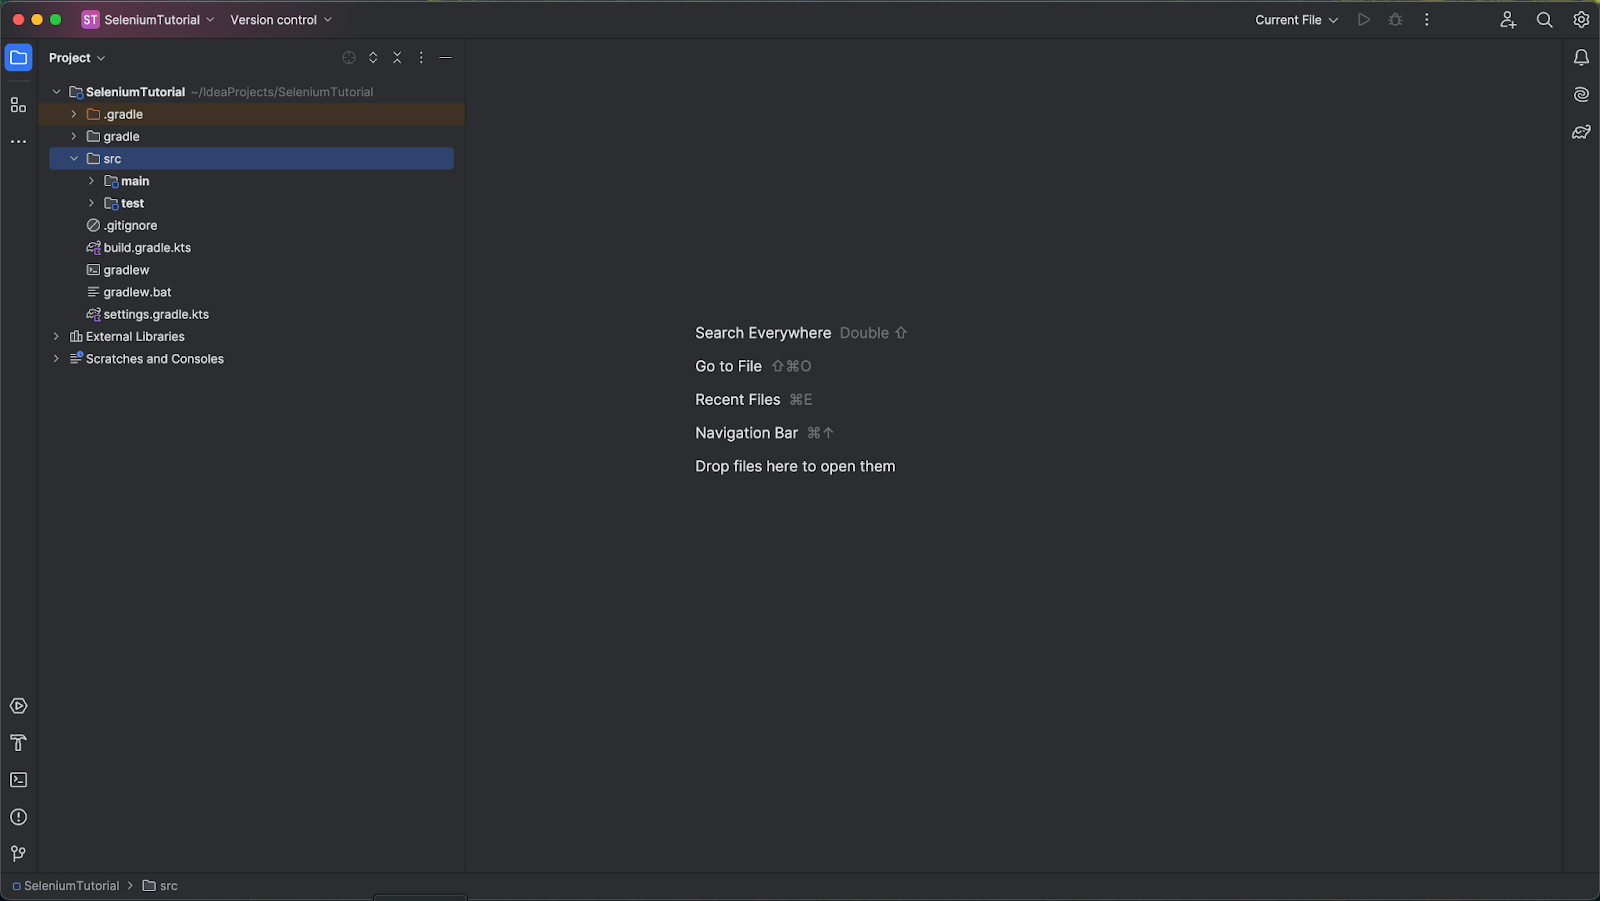Open the Services tool window
Viewport: 1600px width, 901px height.
[18, 705]
